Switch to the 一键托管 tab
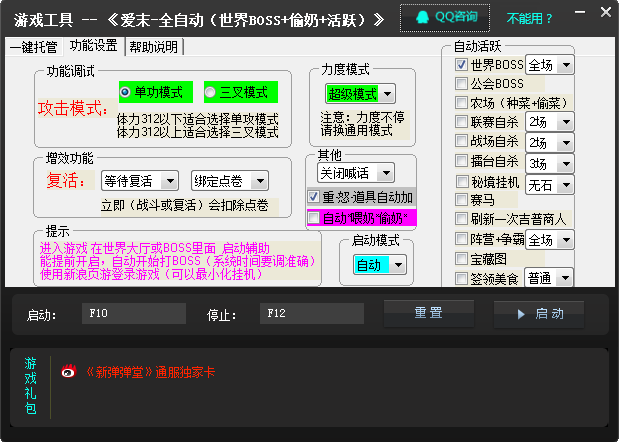 click(x=35, y=47)
